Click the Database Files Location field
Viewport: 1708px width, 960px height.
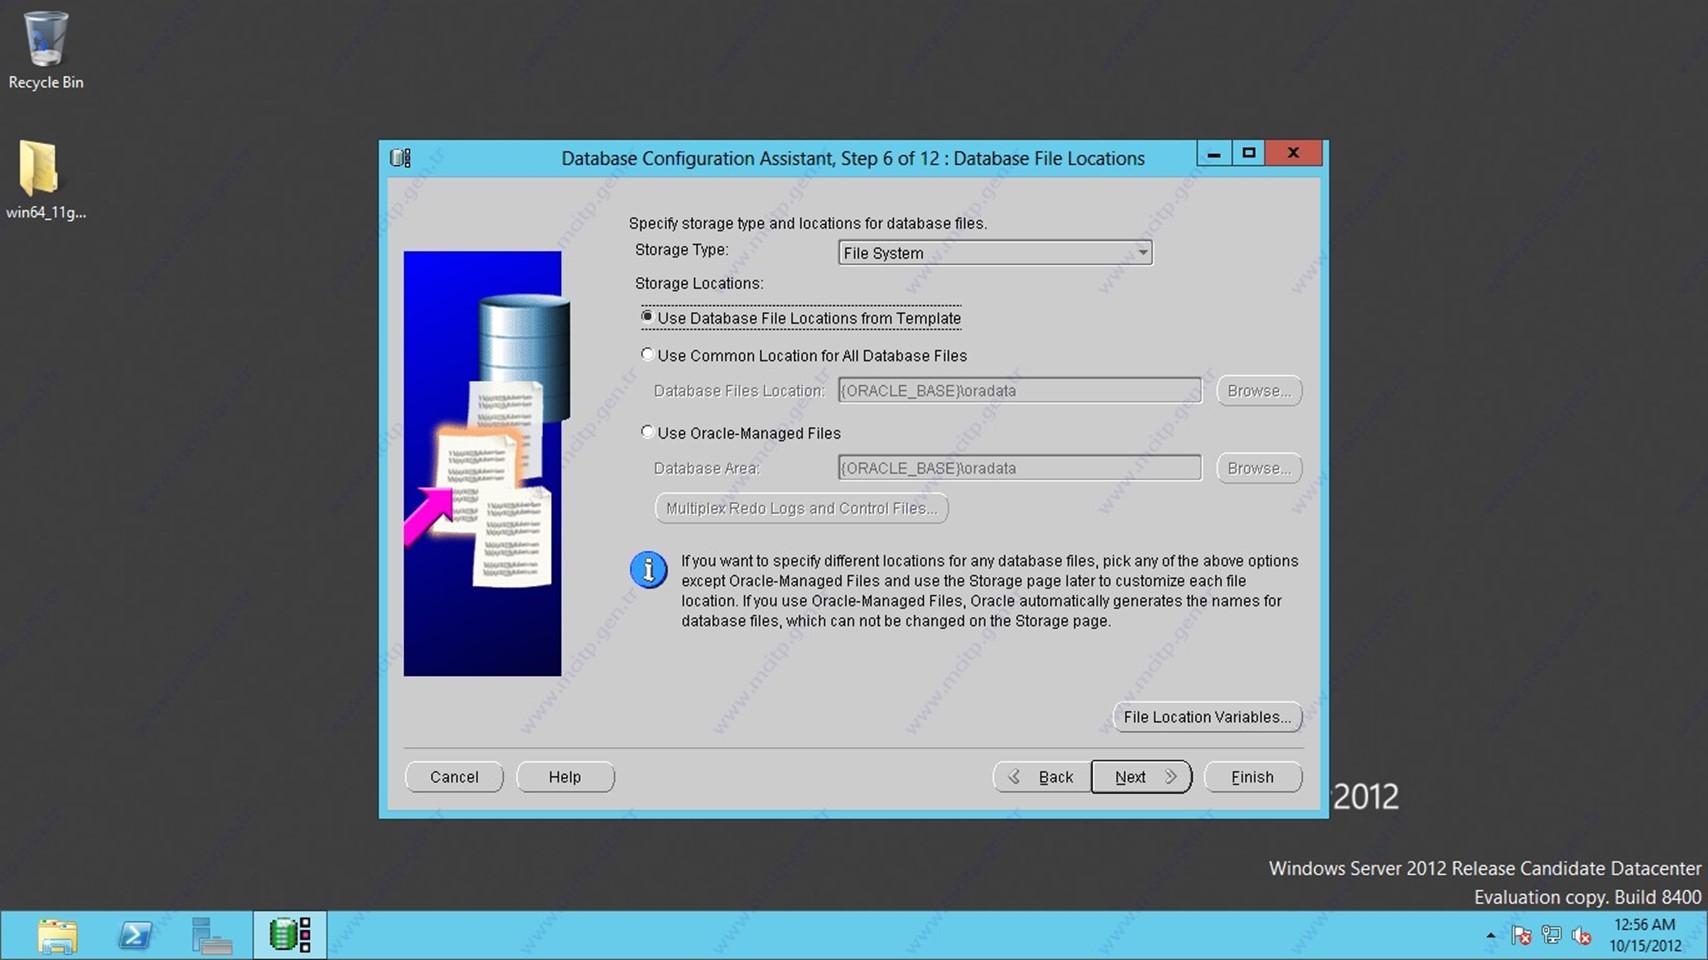click(1019, 390)
